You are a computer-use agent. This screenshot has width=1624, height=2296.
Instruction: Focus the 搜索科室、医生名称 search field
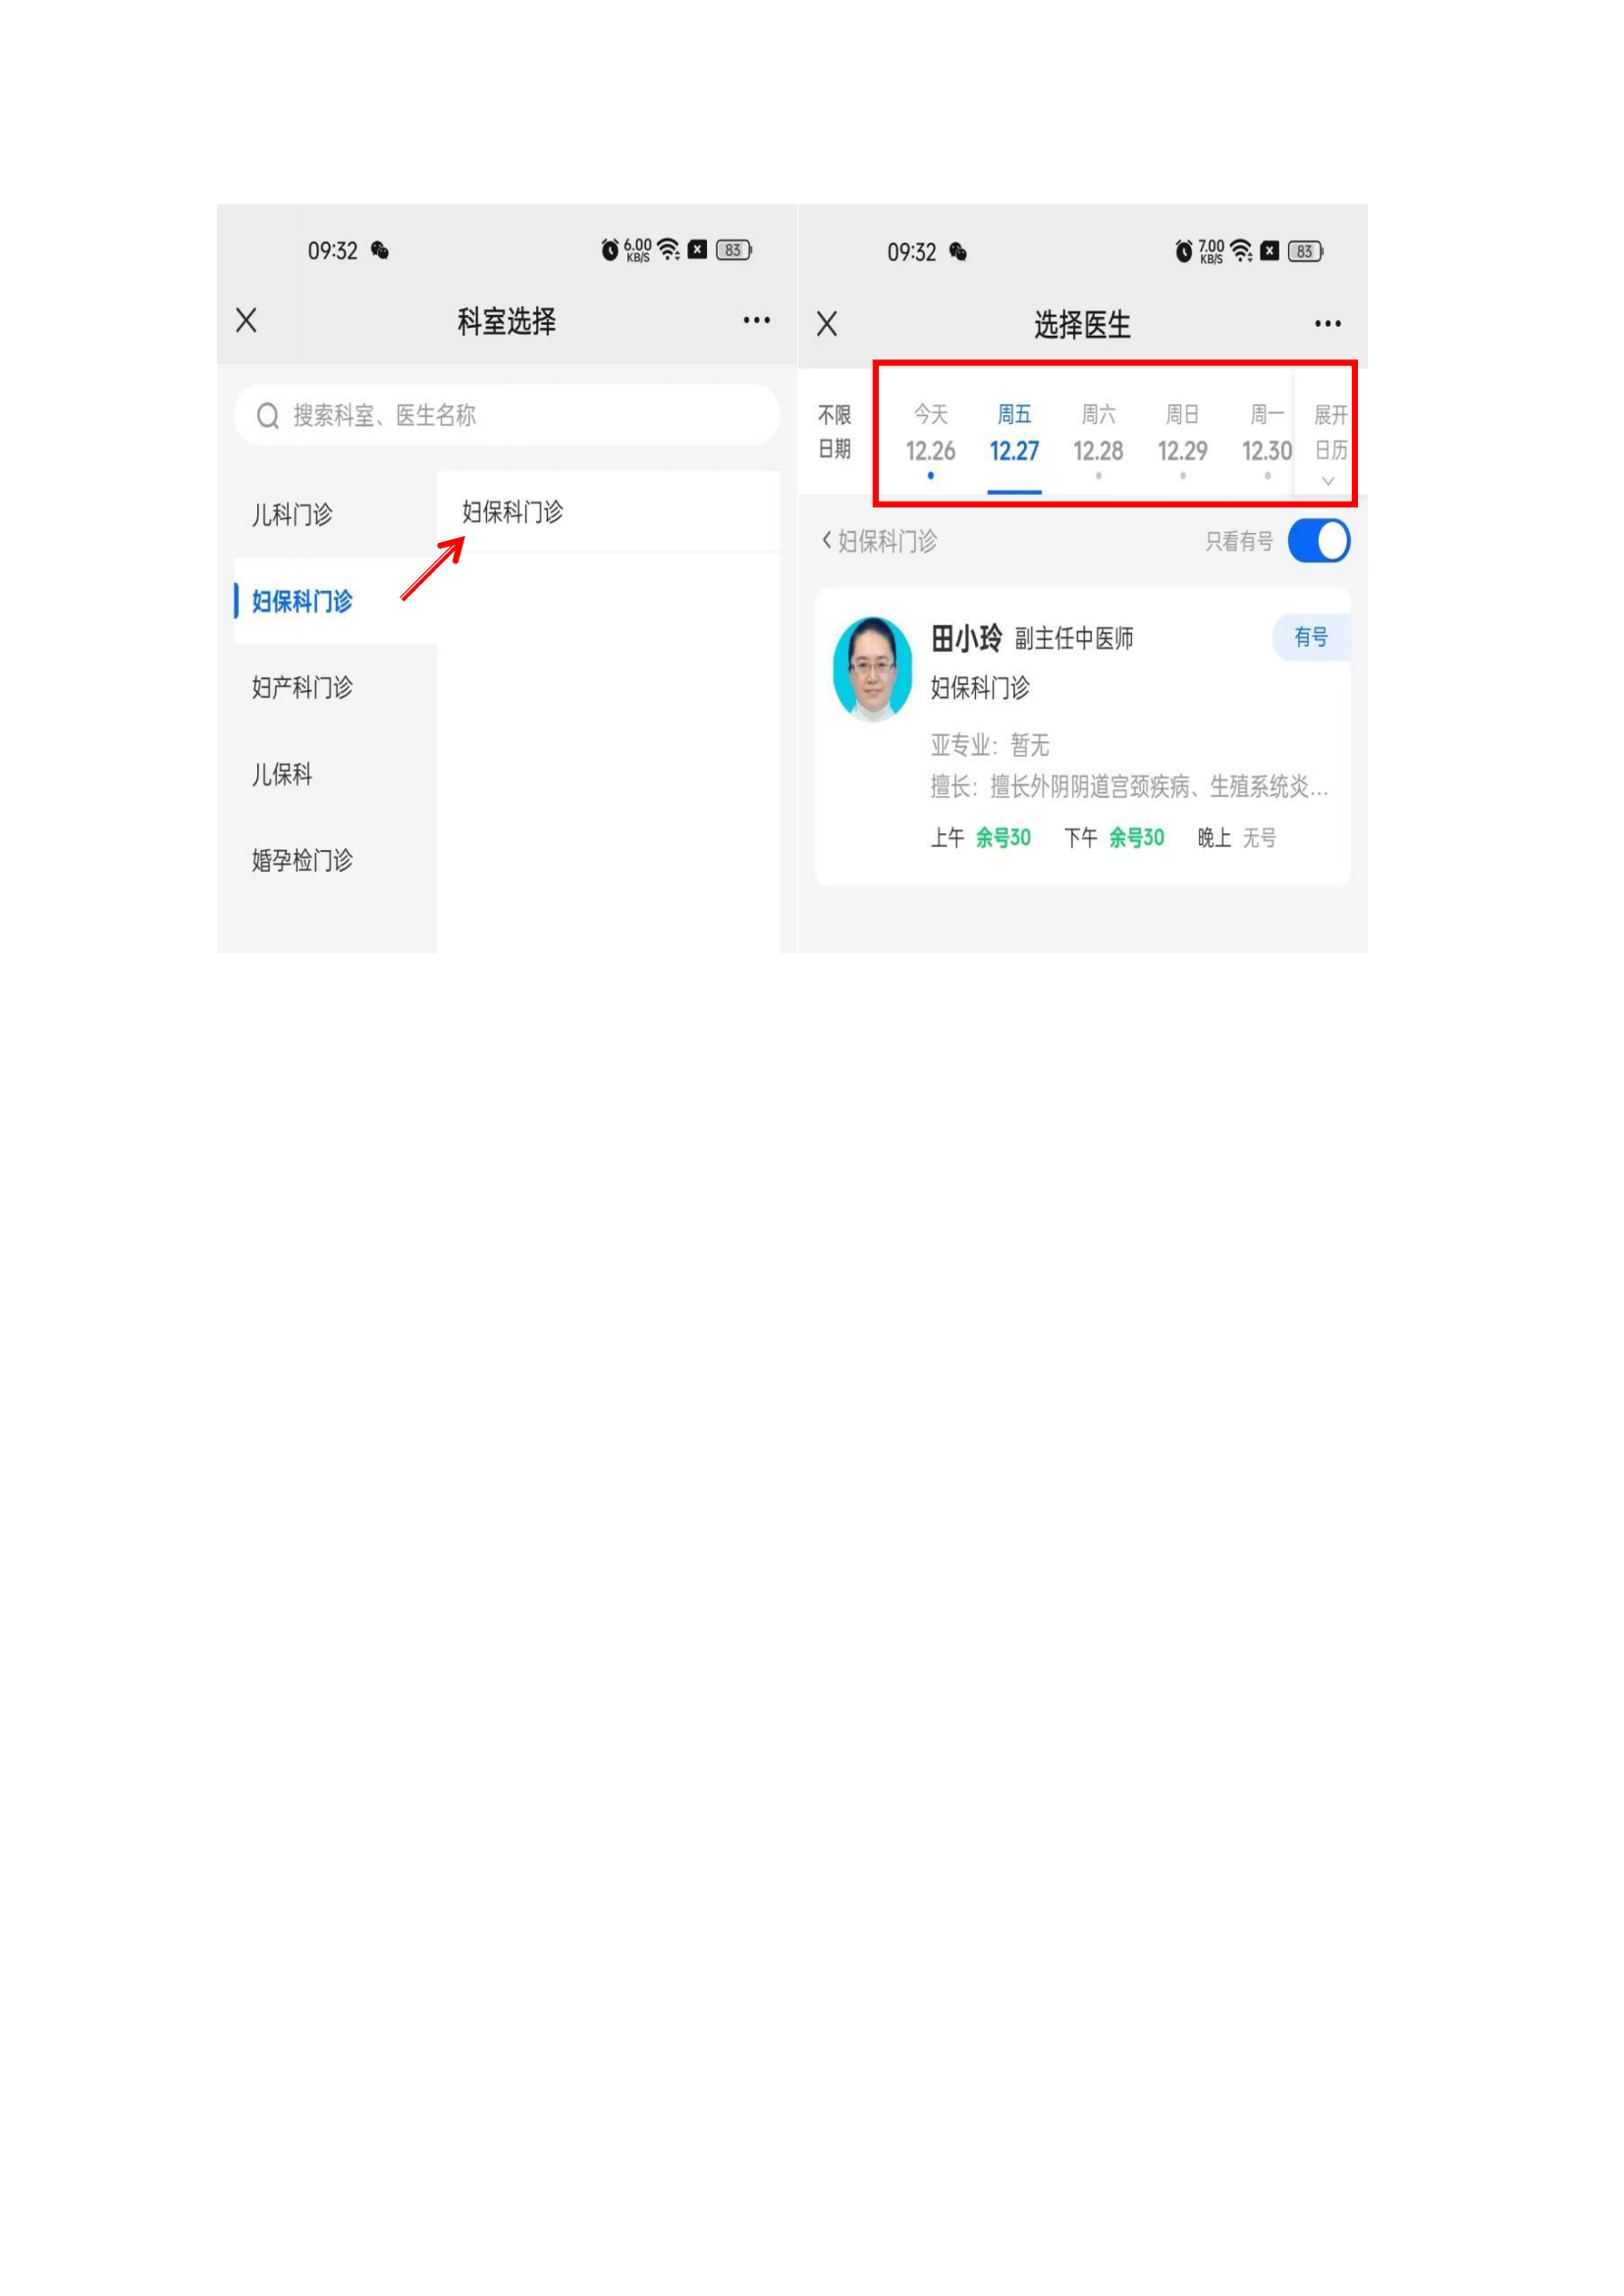506,415
